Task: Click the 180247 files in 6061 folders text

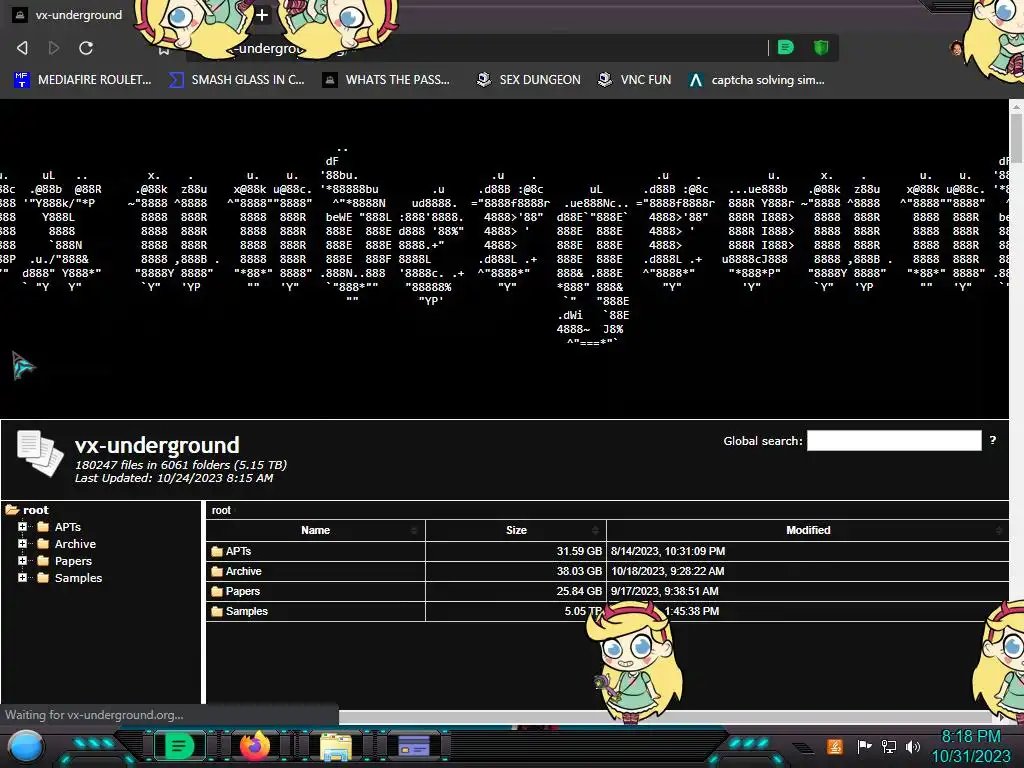Action: tap(181, 465)
